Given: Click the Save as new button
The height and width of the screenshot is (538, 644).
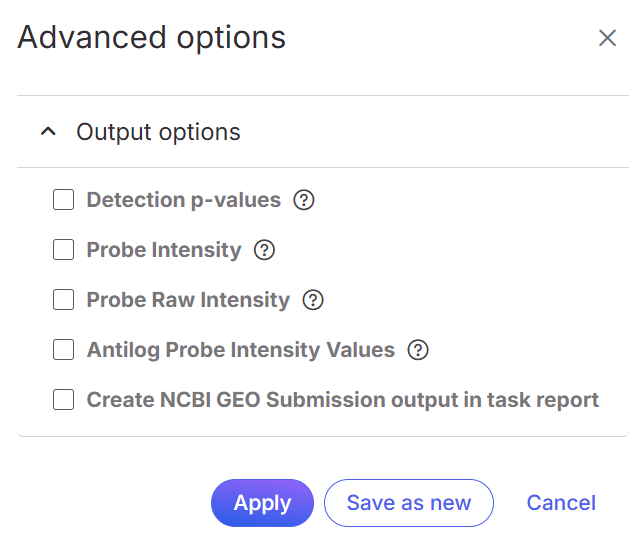Looking at the screenshot, I should click(408, 503).
